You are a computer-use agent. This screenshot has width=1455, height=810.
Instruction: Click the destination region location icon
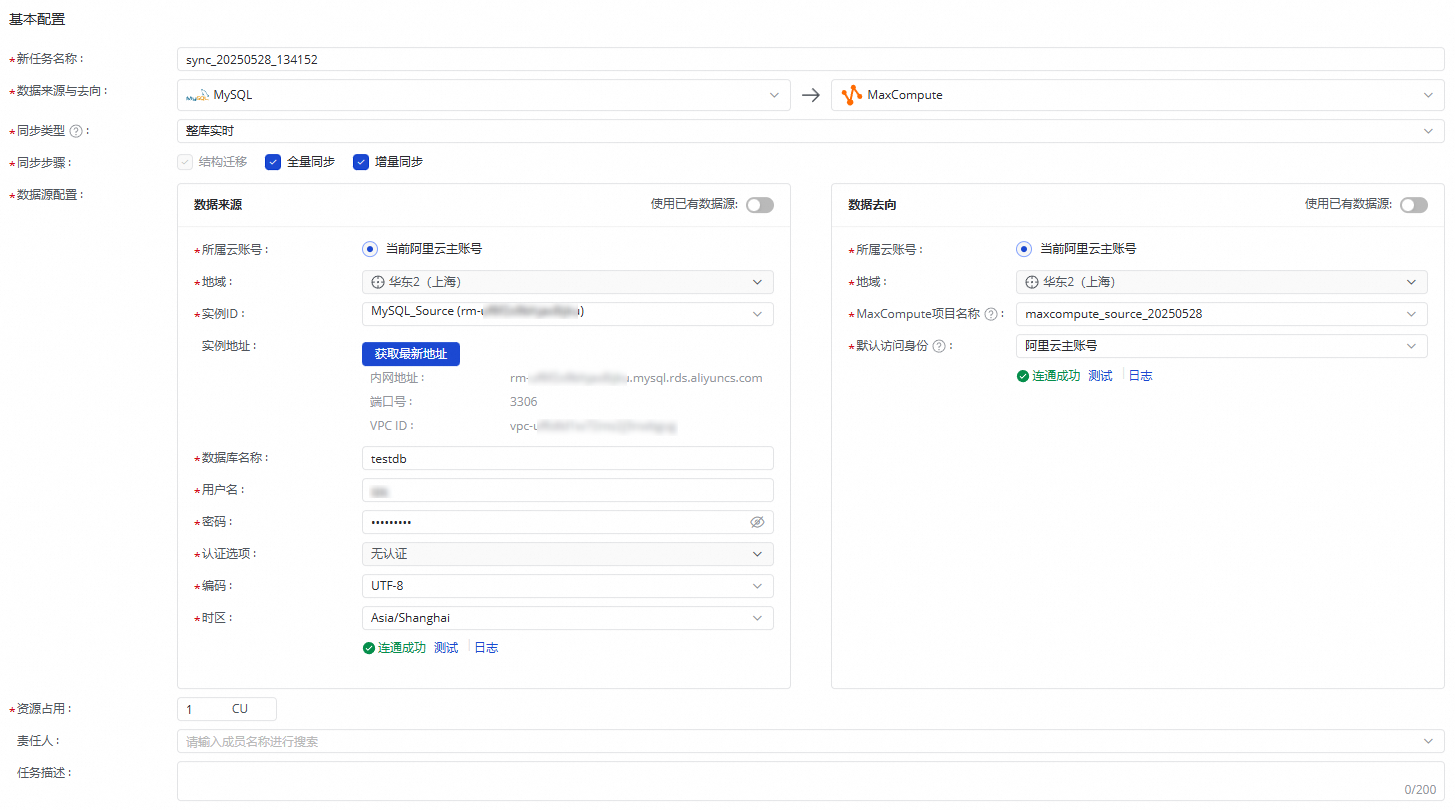click(1032, 282)
